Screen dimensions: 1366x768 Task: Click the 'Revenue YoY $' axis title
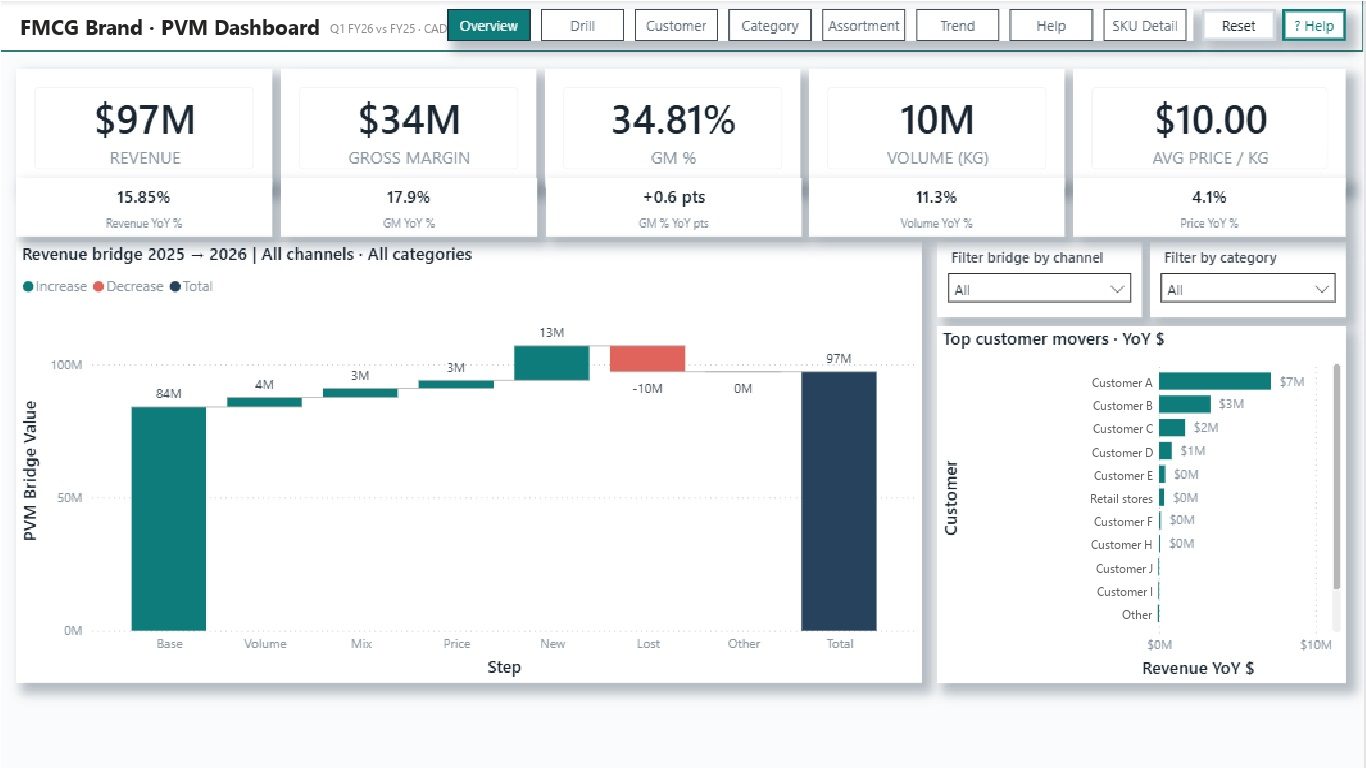point(1198,668)
